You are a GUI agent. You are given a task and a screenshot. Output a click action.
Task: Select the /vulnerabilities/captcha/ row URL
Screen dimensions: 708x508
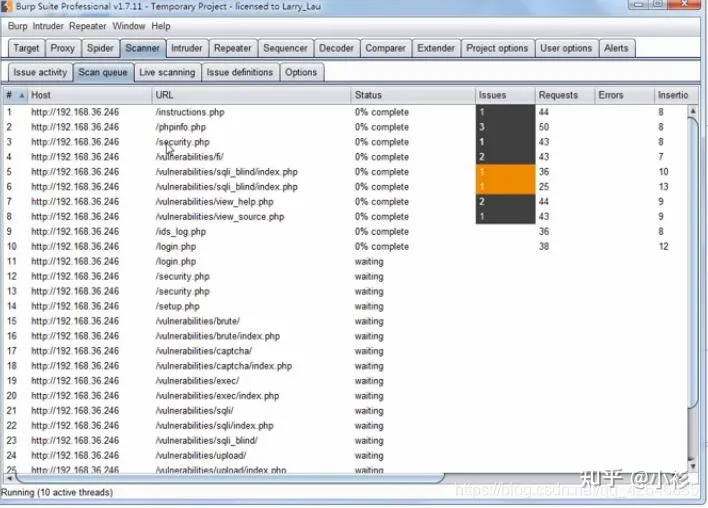(204, 351)
